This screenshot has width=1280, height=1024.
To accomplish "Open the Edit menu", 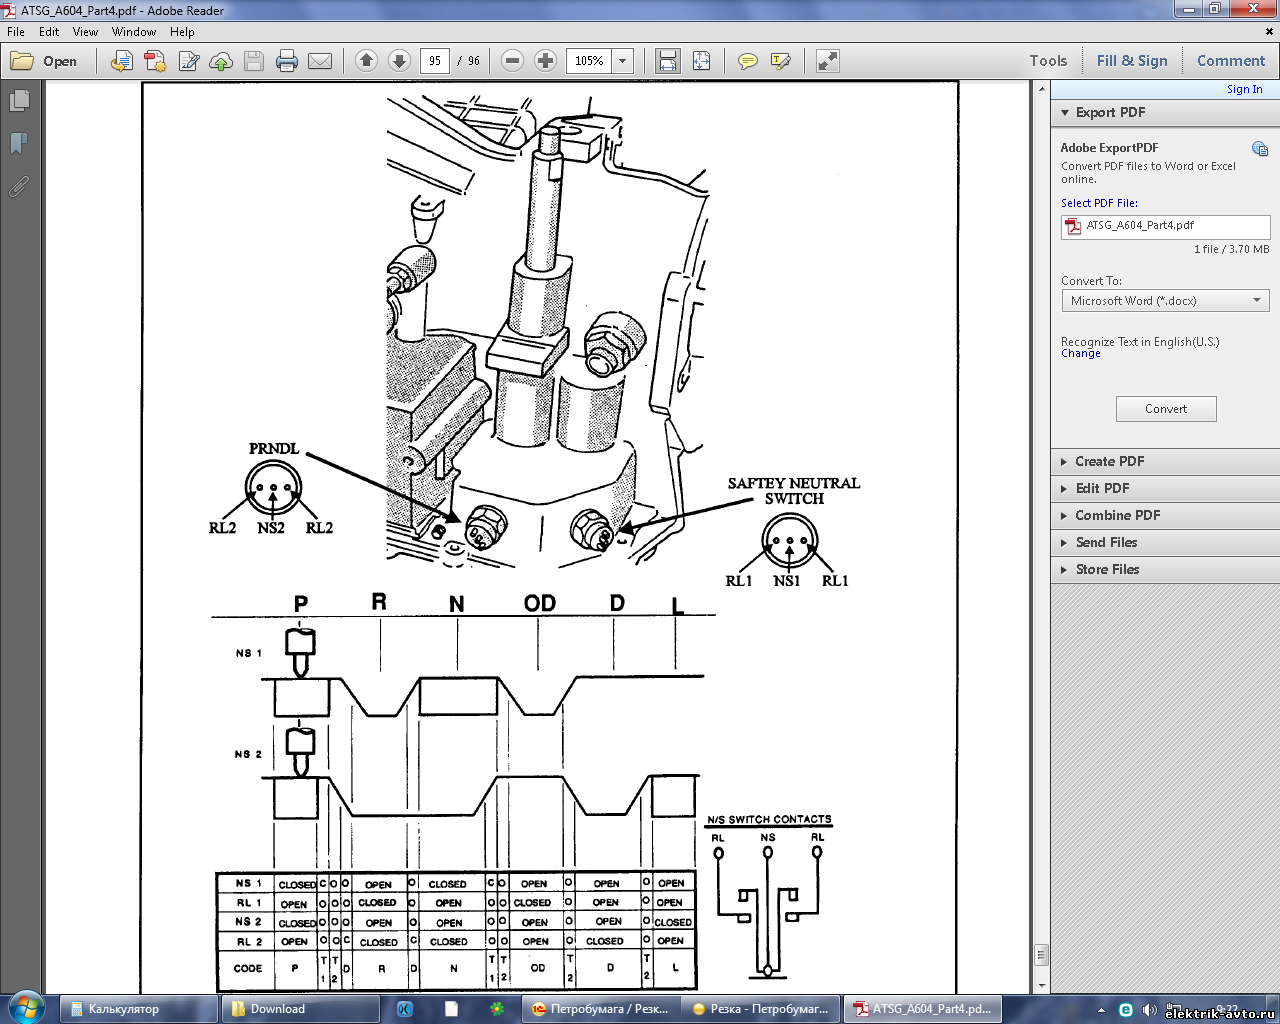I will (x=49, y=32).
